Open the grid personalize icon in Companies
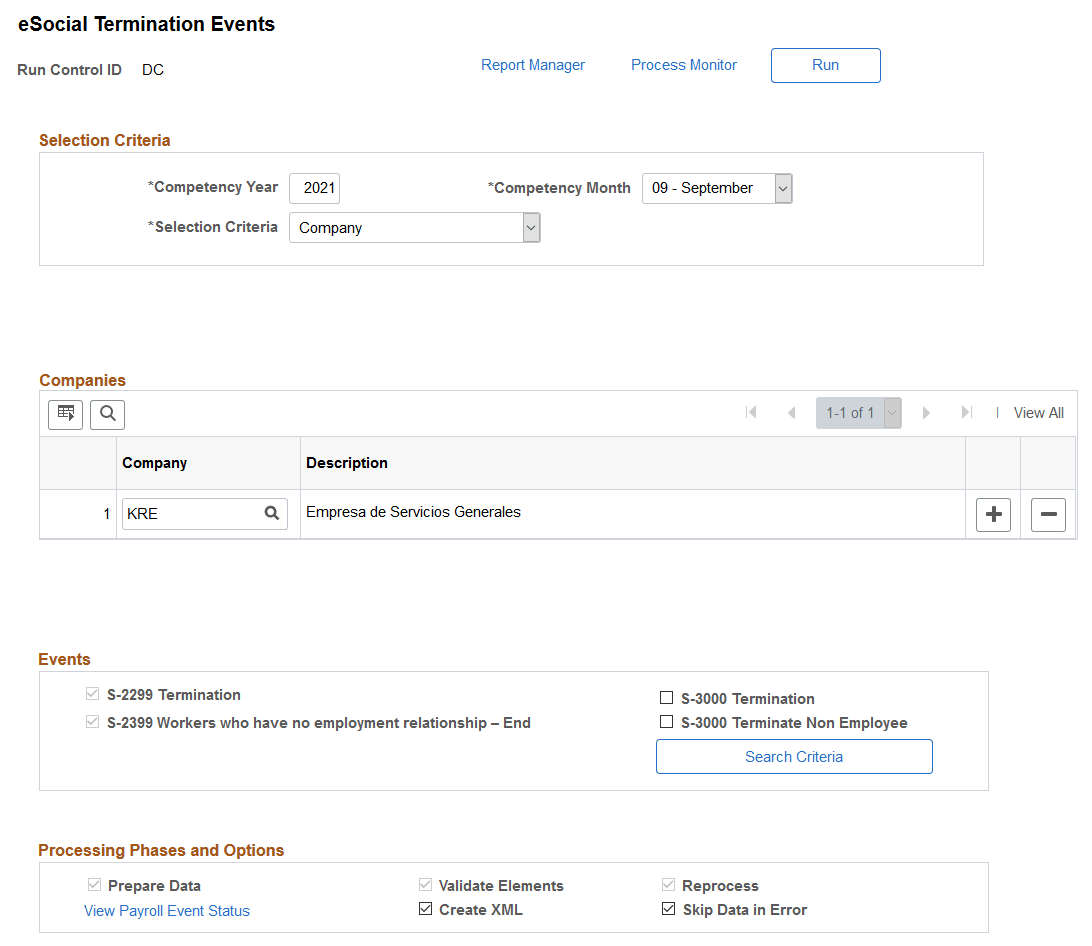This screenshot has width=1092, height=946. click(65, 414)
